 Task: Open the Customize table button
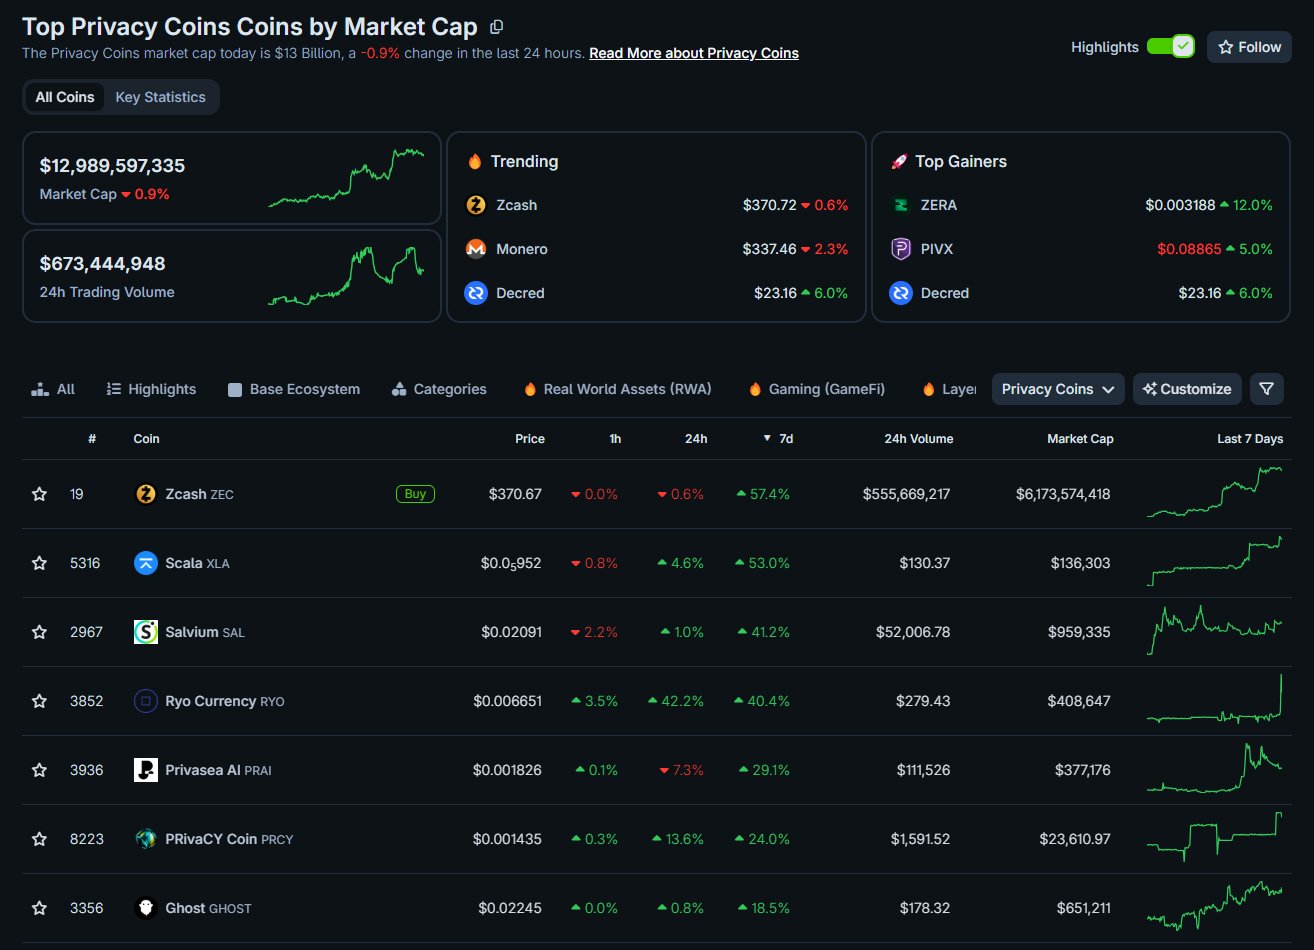(x=1188, y=389)
